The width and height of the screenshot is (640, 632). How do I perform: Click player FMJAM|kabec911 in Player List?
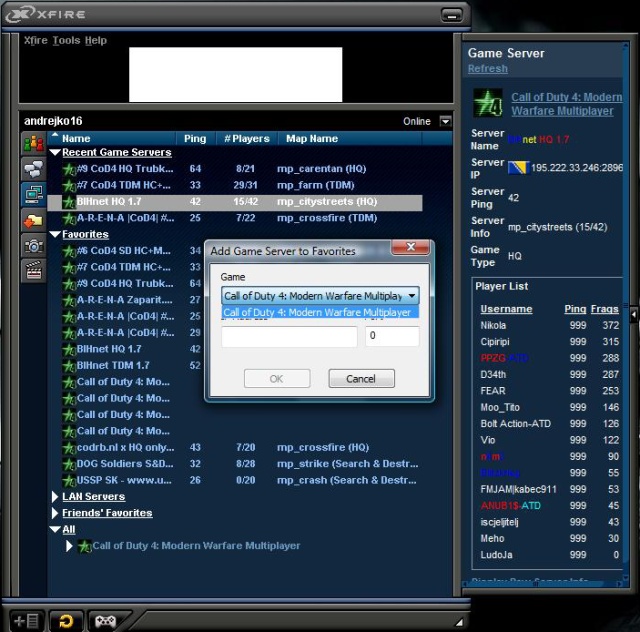pos(518,489)
